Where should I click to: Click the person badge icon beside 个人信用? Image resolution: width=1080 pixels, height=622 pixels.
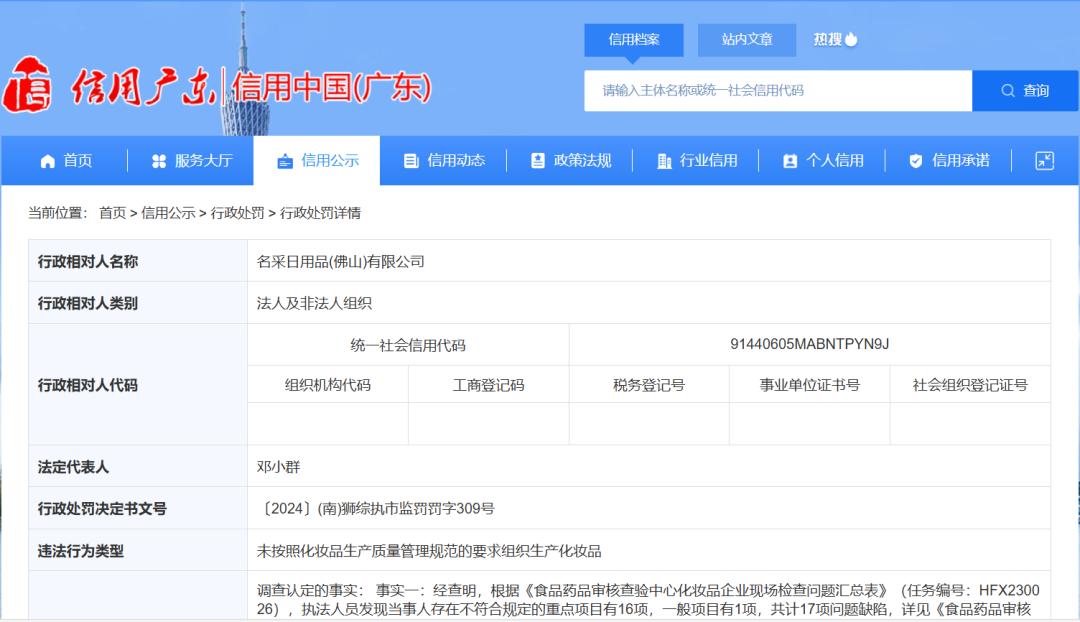click(790, 161)
